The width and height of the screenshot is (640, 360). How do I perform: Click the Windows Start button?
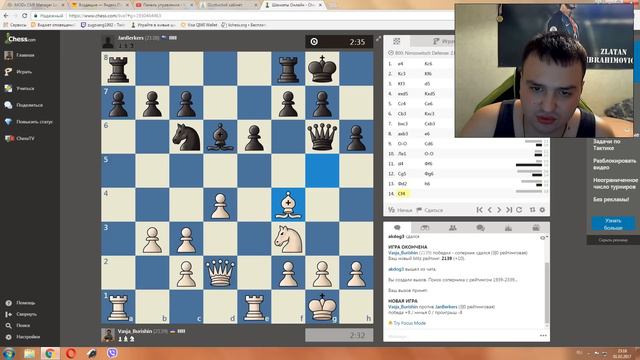[9, 353]
